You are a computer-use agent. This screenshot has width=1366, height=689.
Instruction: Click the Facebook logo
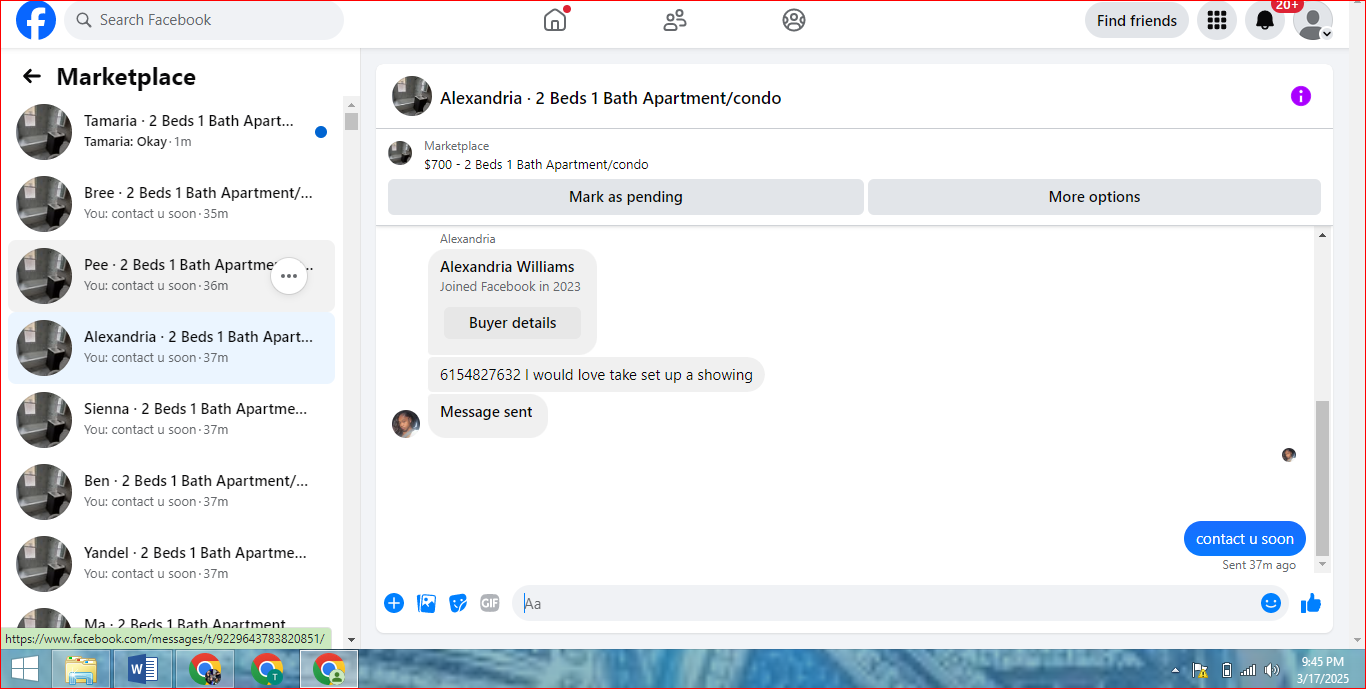pyautogui.click(x=36, y=20)
